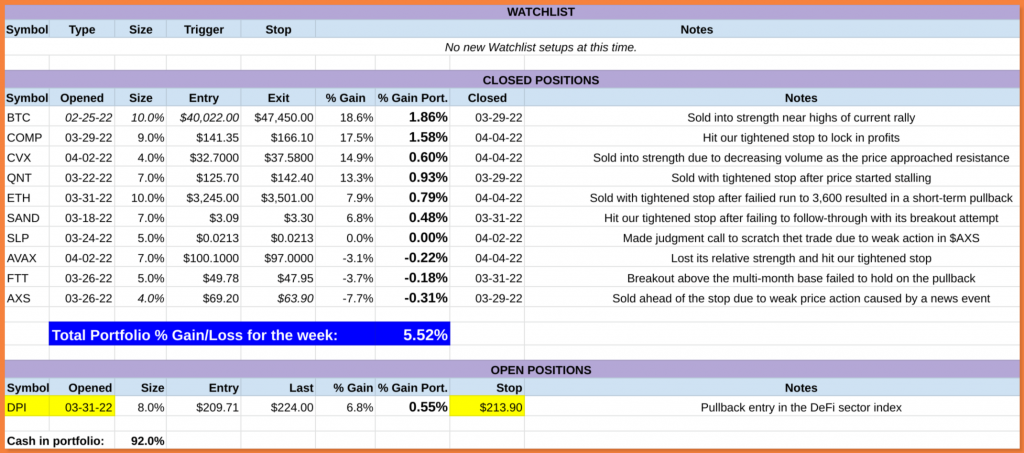Viewport: 1024px width, 453px height.
Task: Select the ETH entry price $3,245.00
Action: click(204, 198)
